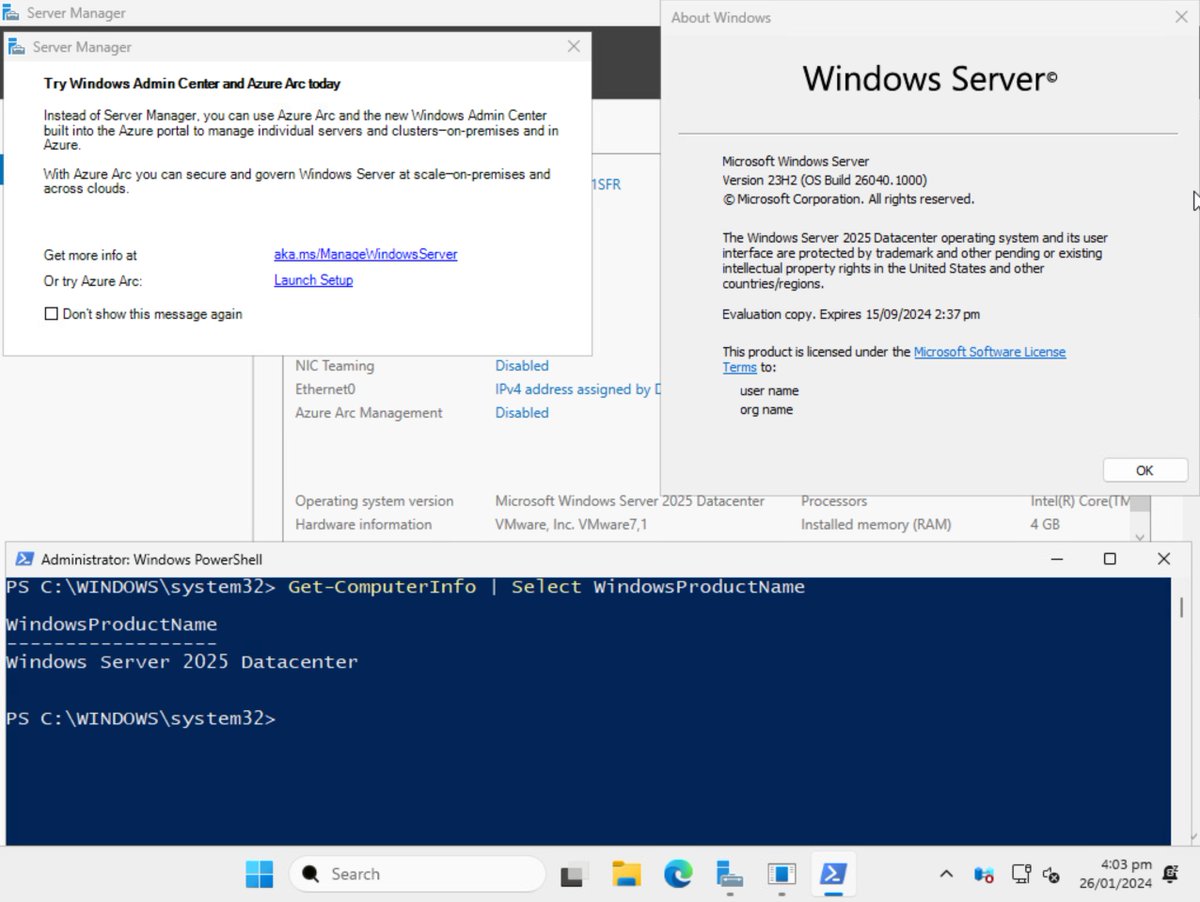1200x902 pixels.
Task: Click the VMware, Inc. VMware7,1 value
Action: [571, 524]
